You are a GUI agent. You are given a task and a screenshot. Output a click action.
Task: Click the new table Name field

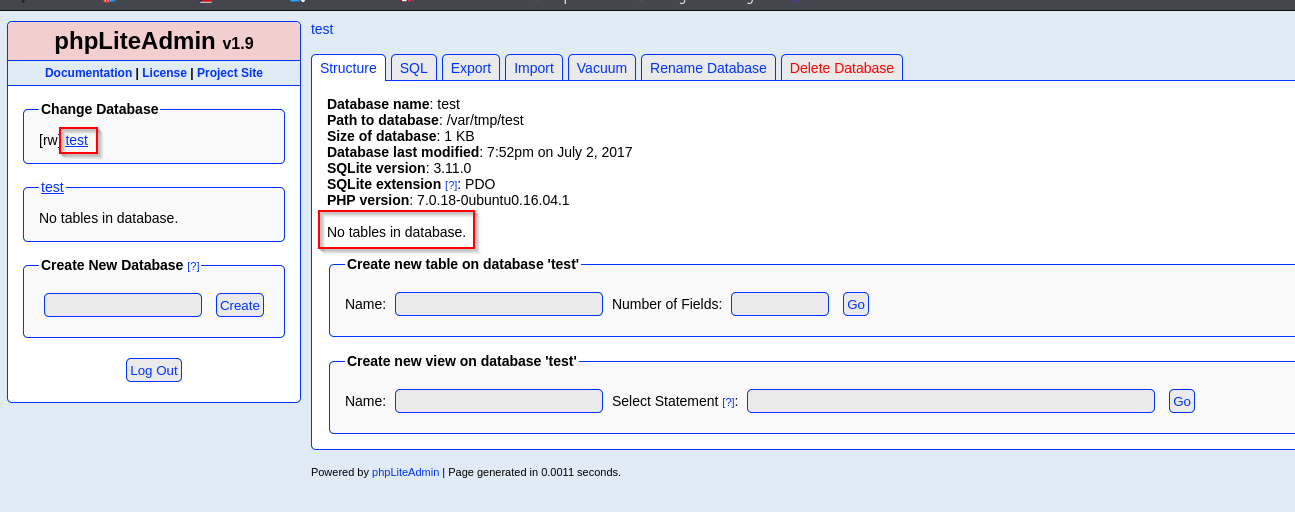tap(498, 304)
